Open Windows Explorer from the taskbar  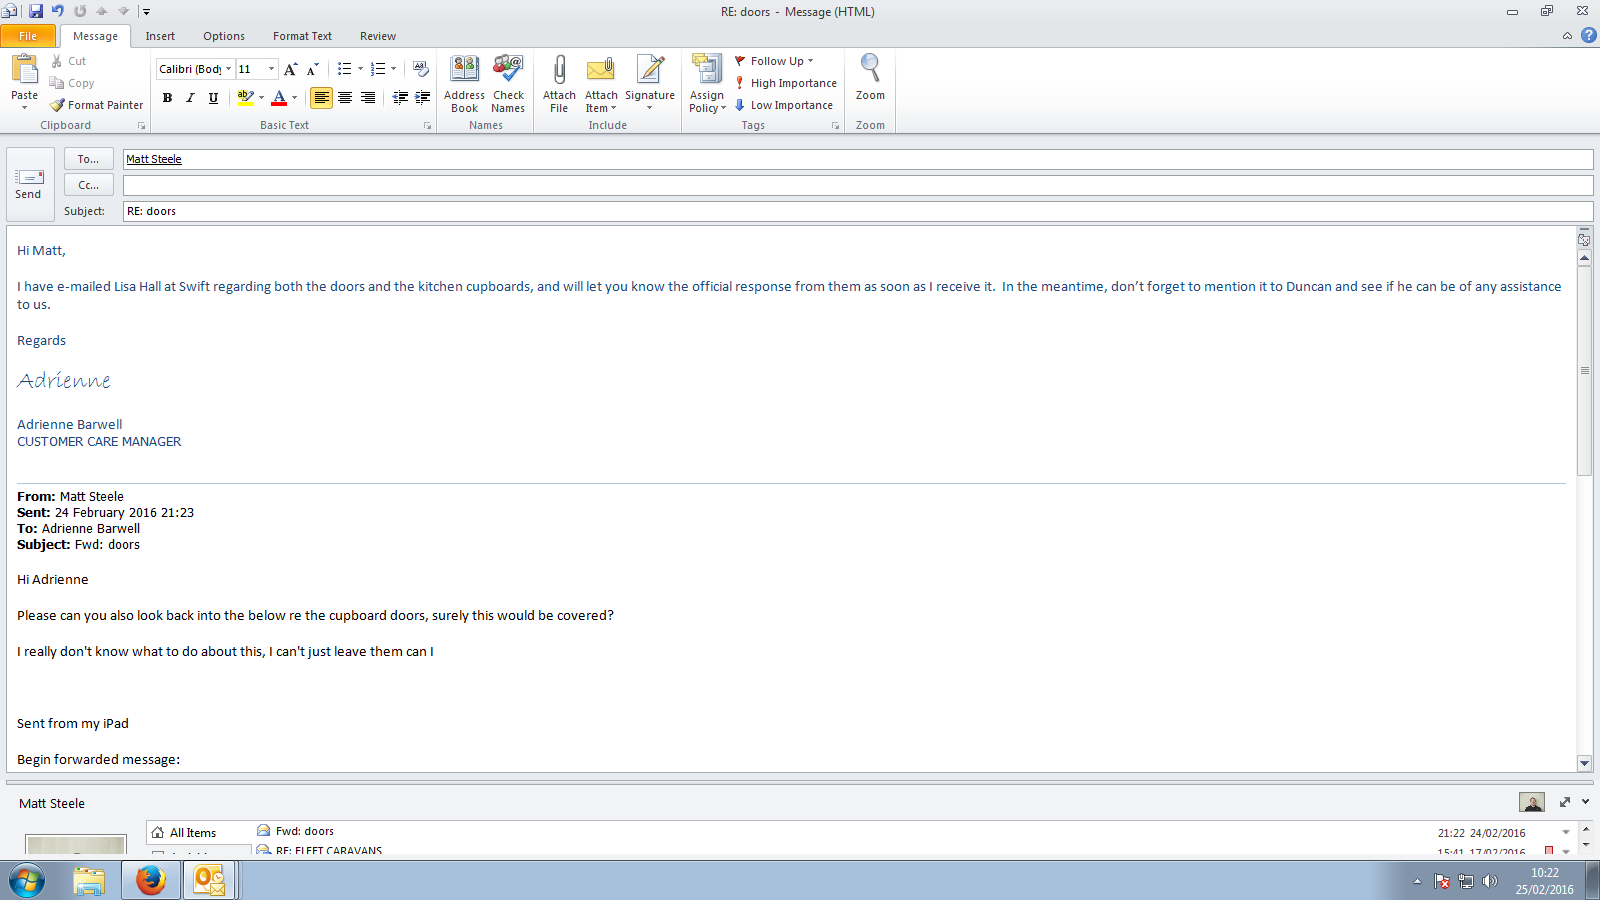point(89,881)
